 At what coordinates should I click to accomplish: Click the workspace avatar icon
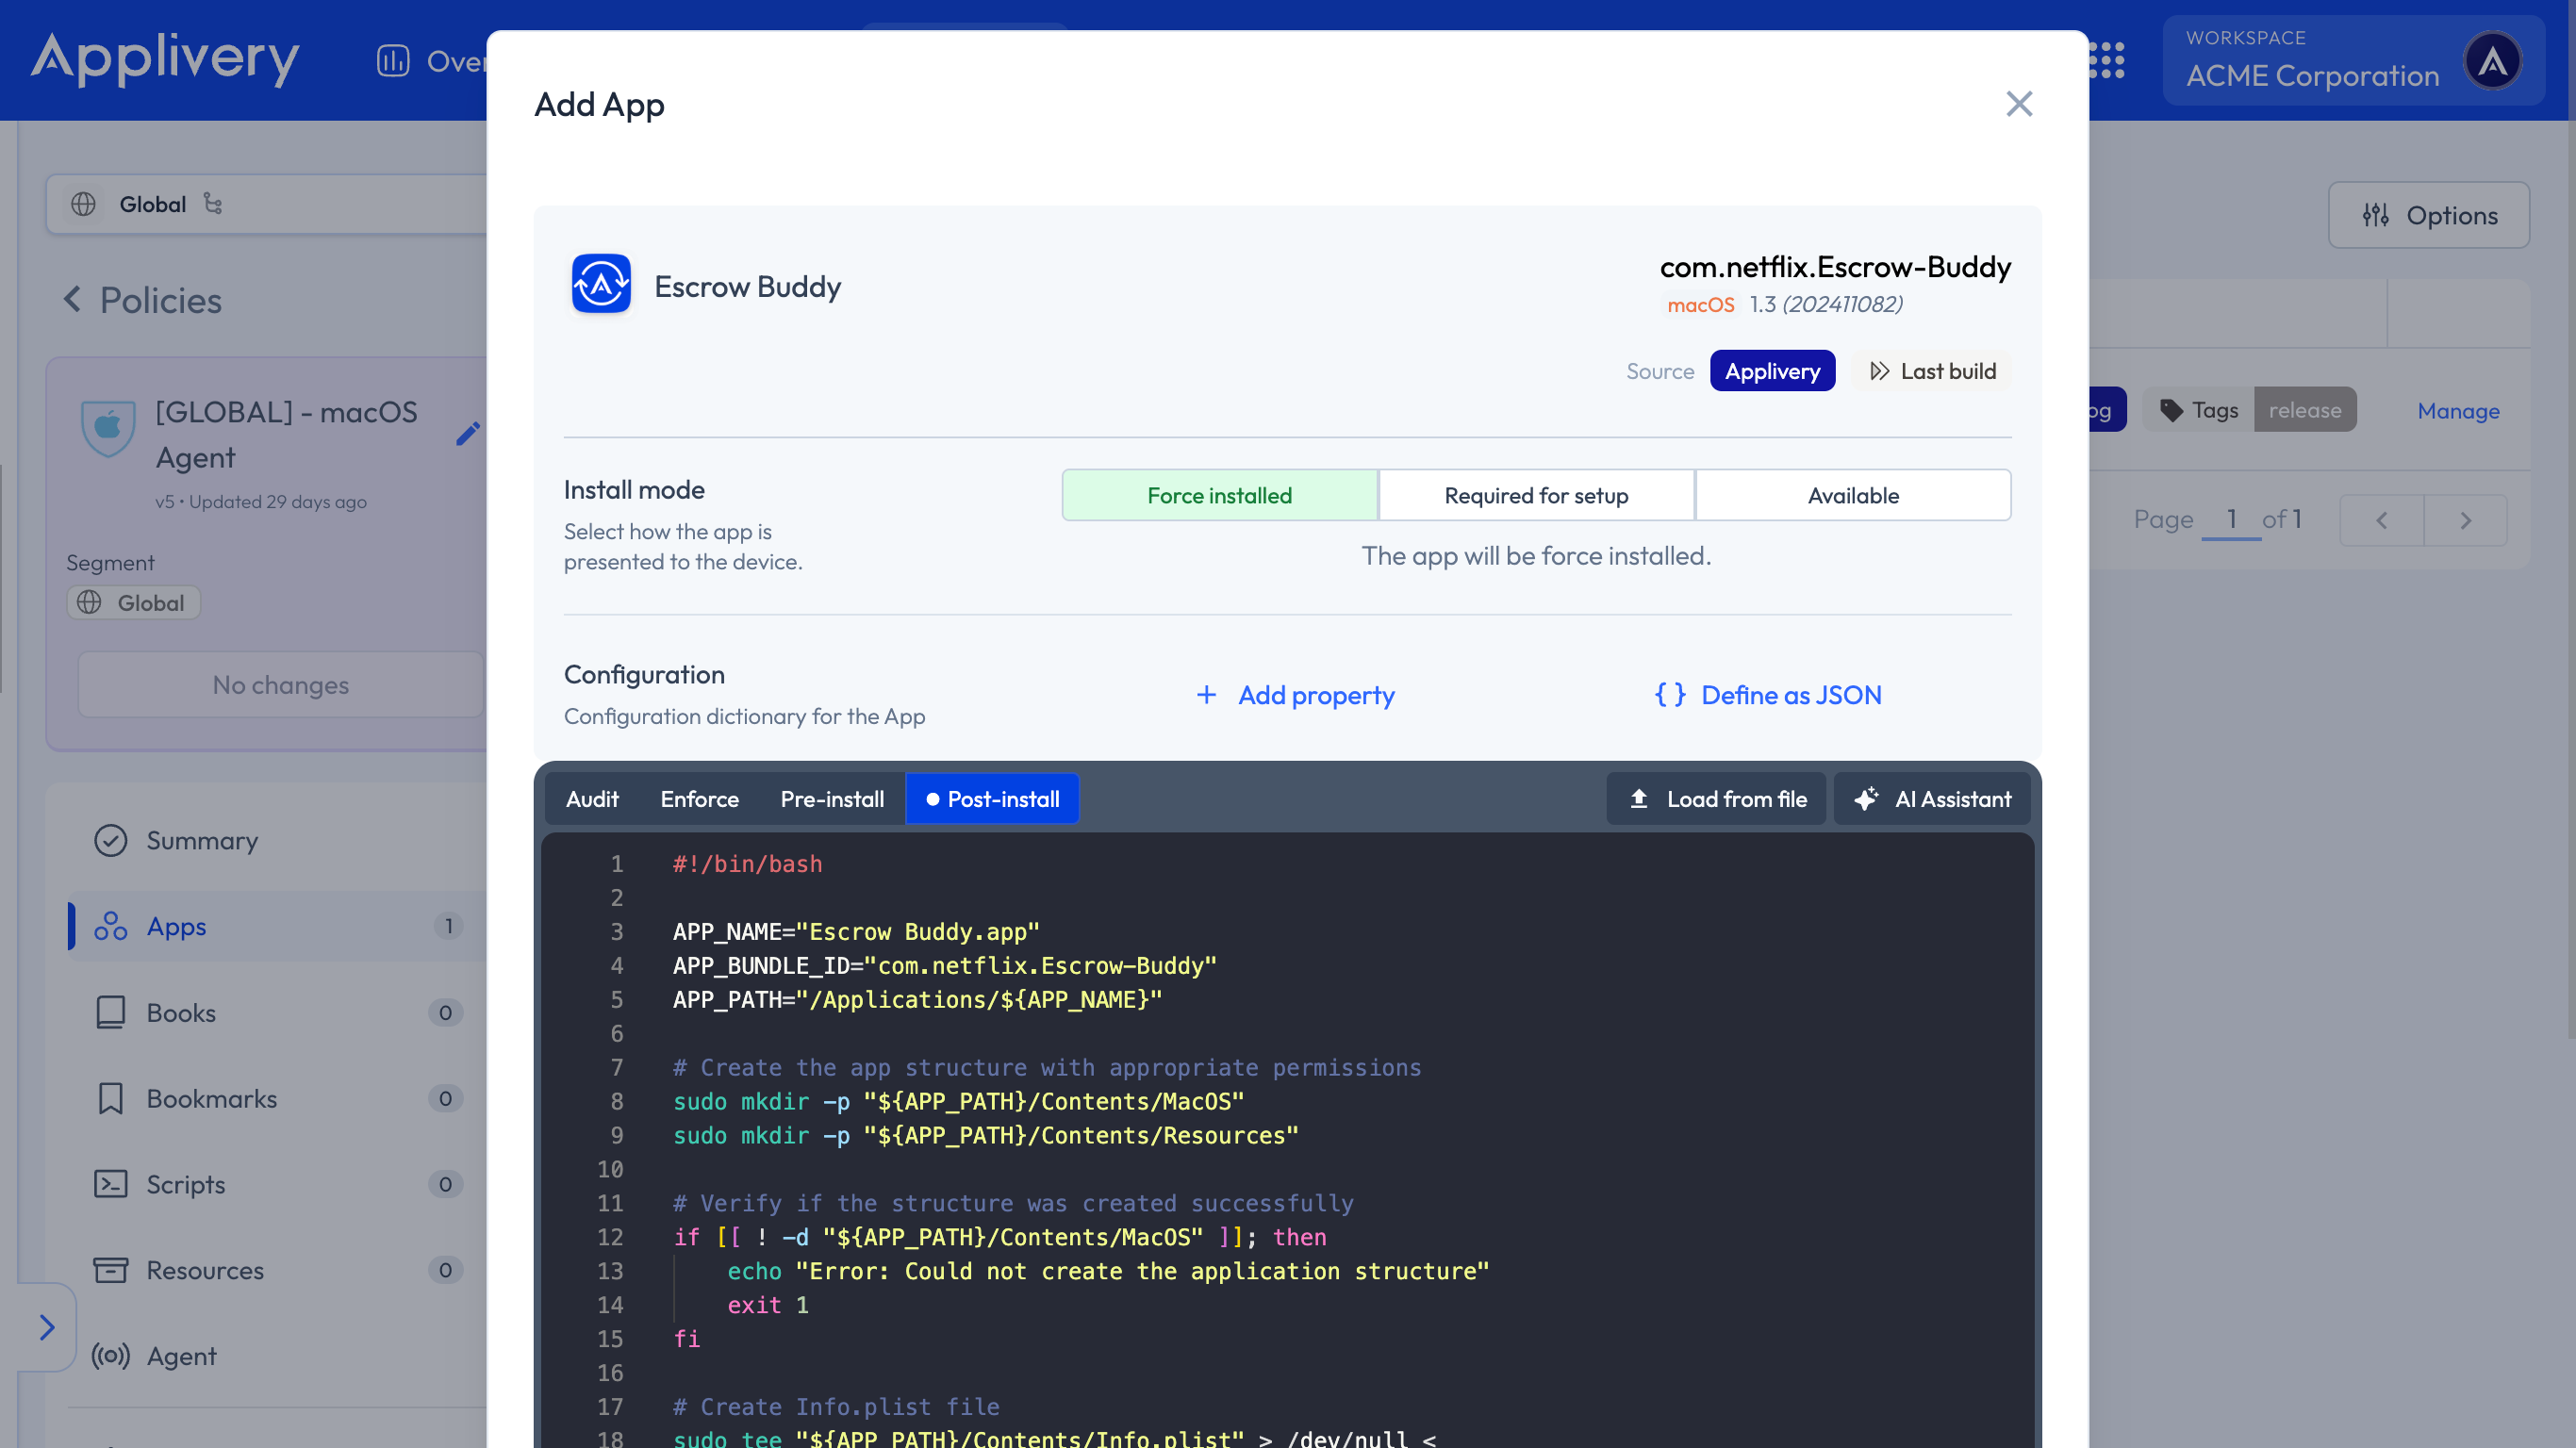2492,61
